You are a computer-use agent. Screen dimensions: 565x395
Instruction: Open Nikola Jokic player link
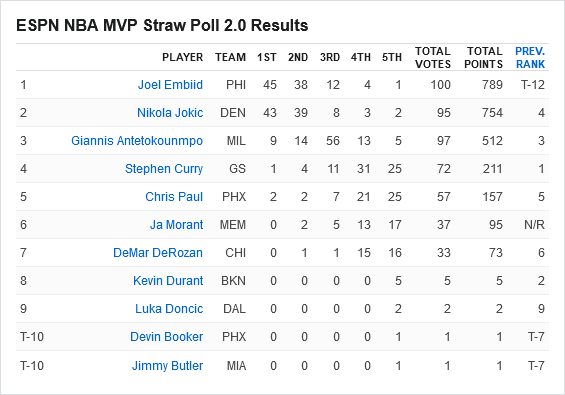[x=170, y=113]
